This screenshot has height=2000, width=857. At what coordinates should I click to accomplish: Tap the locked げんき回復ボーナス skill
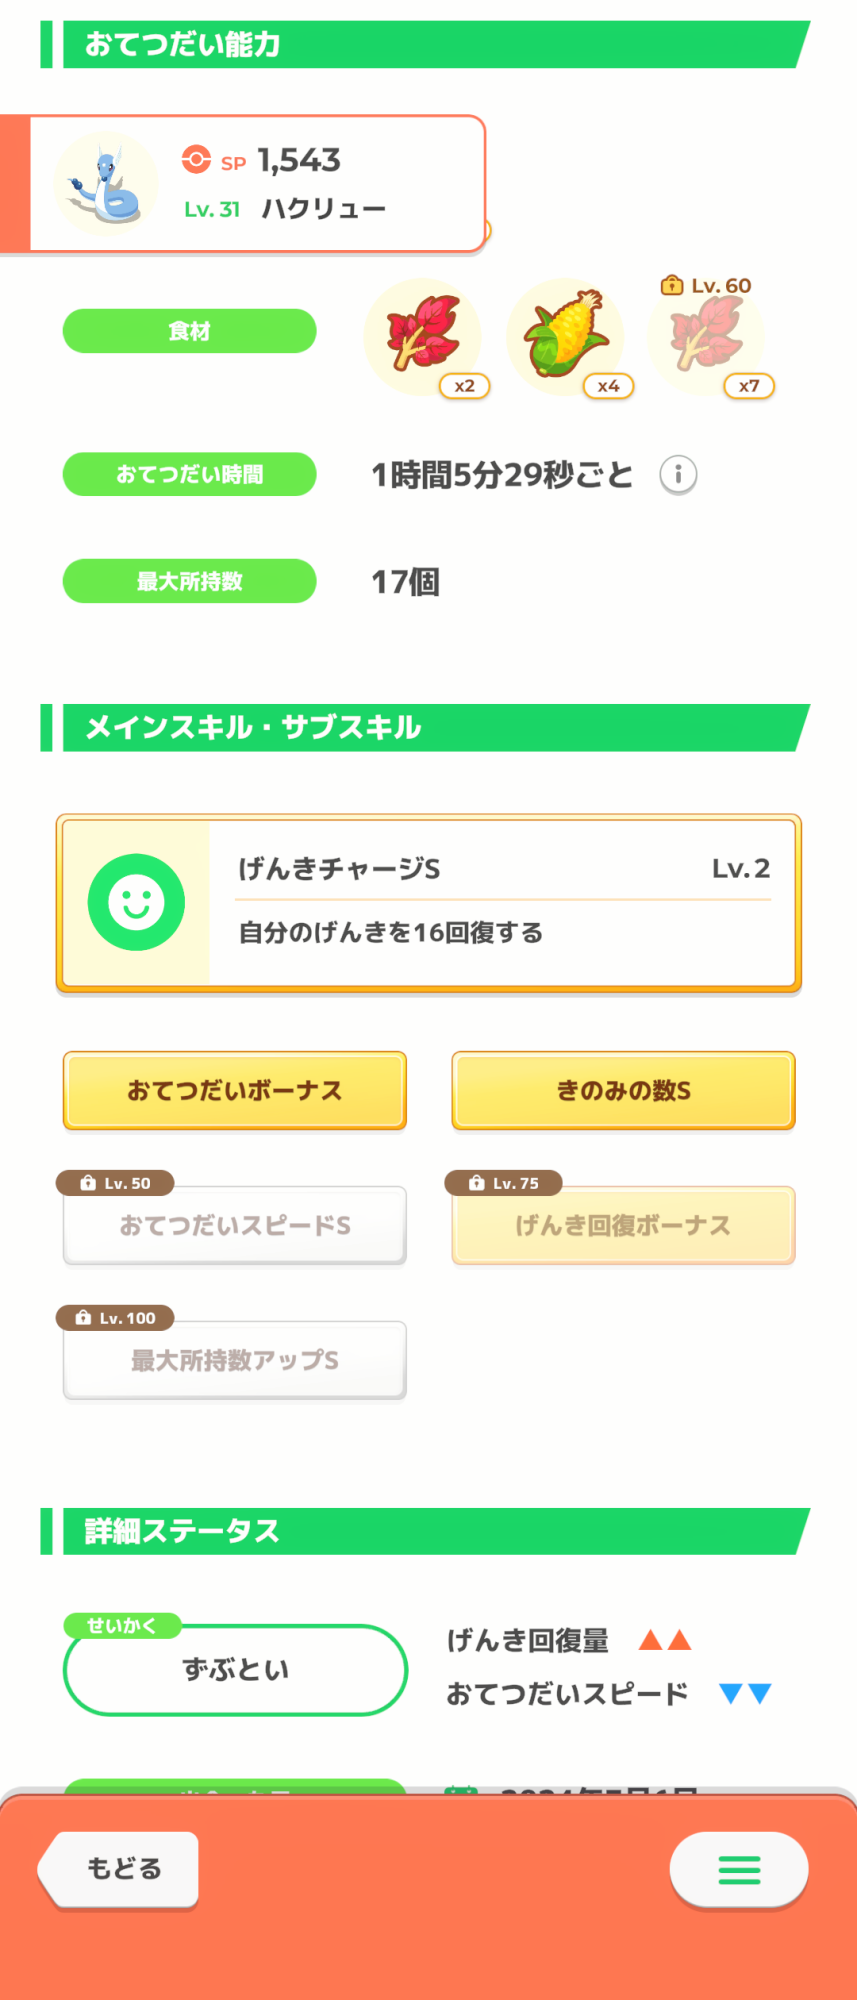[623, 1225]
